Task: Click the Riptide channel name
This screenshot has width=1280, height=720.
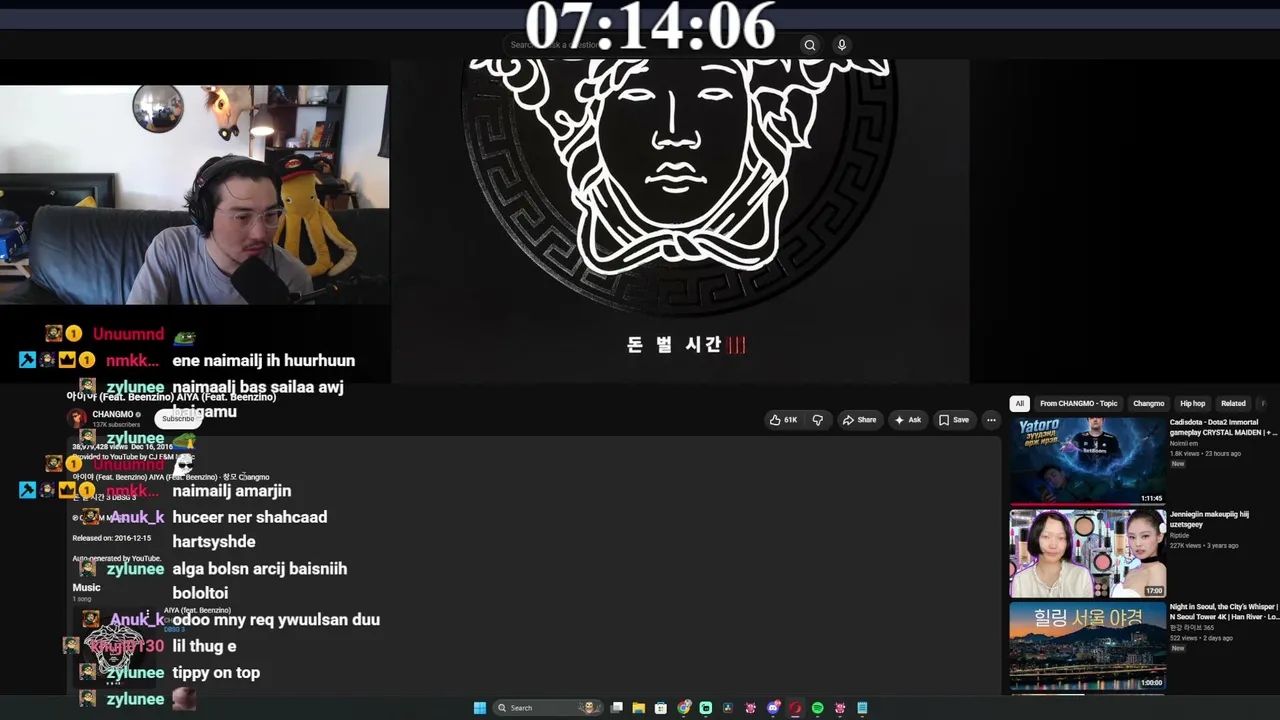Action: click(1181, 534)
